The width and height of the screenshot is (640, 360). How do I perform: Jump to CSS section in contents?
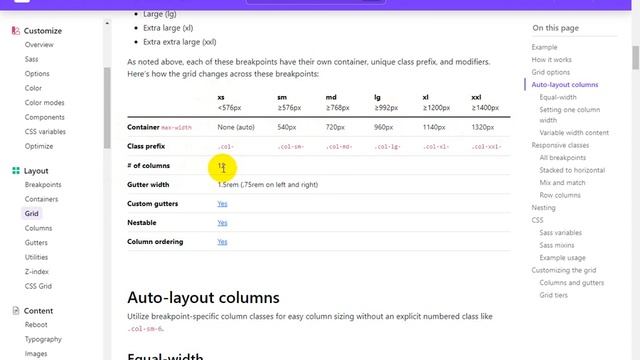[x=537, y=220]
